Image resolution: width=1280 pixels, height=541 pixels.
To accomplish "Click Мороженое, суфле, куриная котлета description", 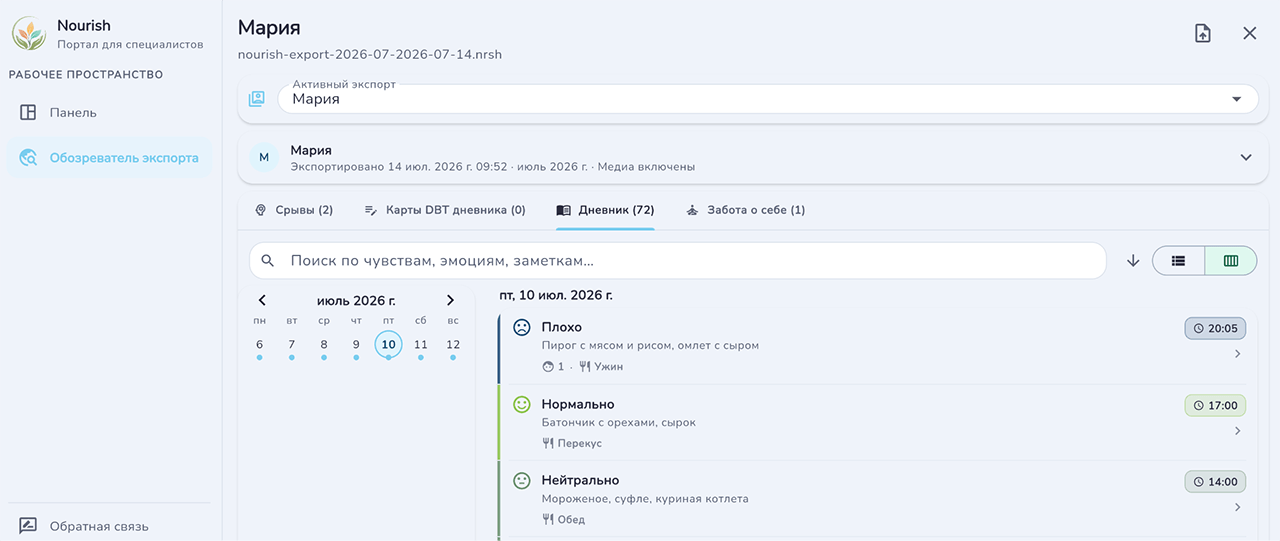I will click(645, 499).
